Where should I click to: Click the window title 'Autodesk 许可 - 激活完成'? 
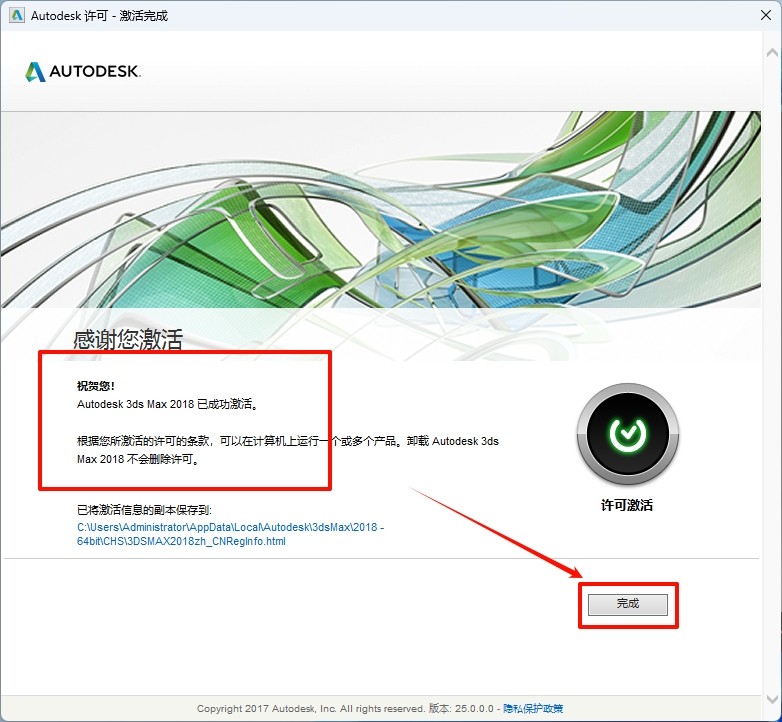(102, 15)
